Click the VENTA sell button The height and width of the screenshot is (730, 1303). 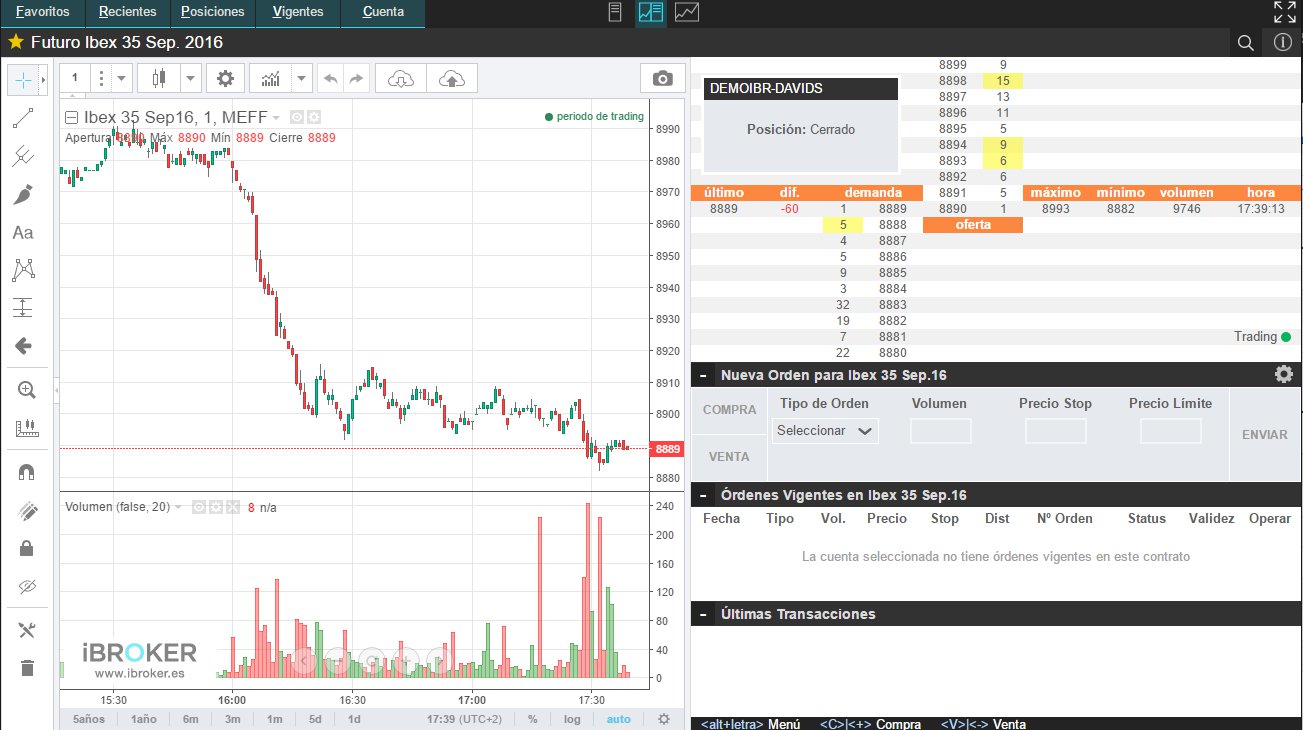[730, 456]
